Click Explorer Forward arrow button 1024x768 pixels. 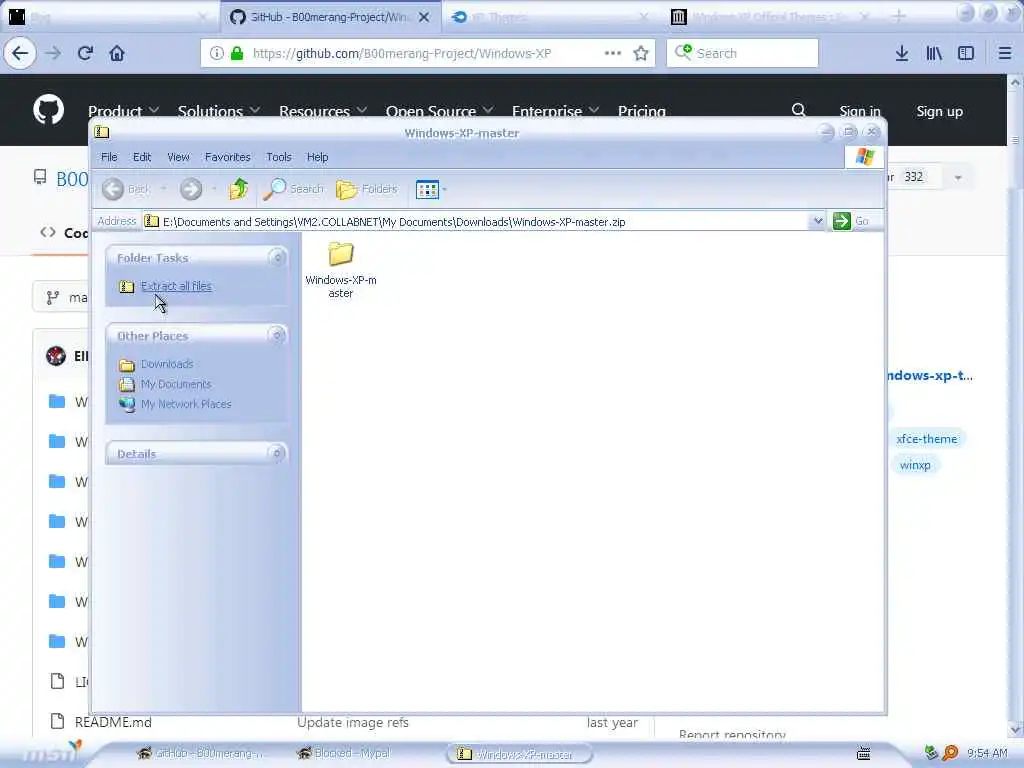[x=191, y=189]
